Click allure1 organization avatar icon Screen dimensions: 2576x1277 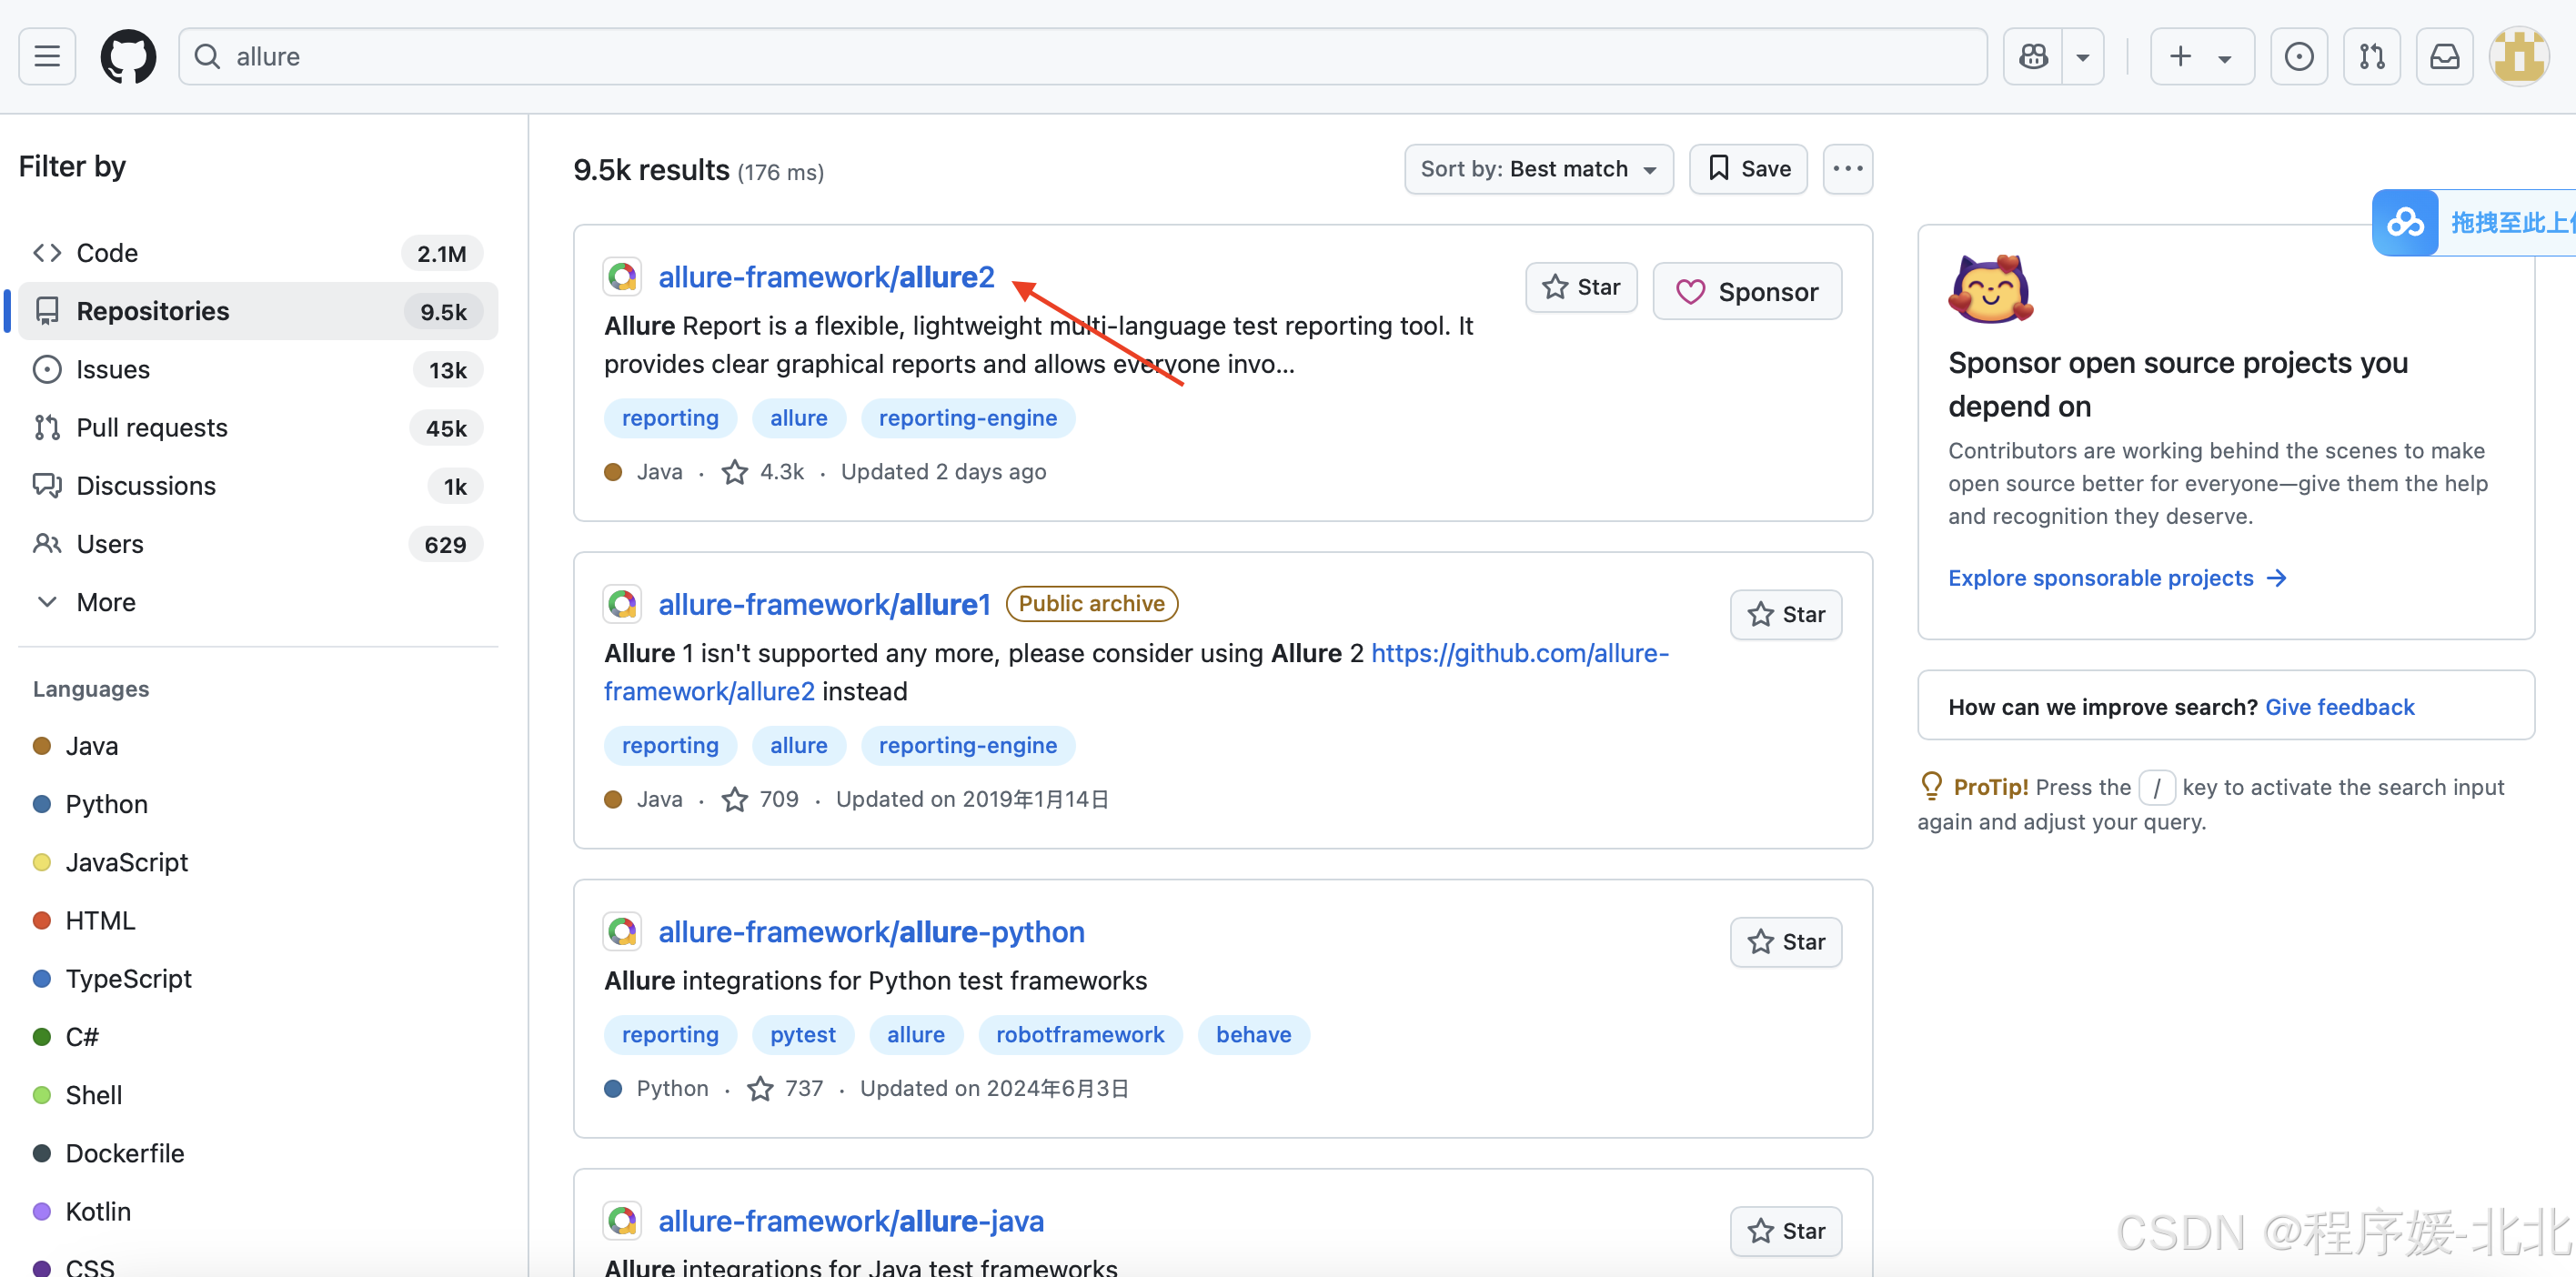pos(622,604)
